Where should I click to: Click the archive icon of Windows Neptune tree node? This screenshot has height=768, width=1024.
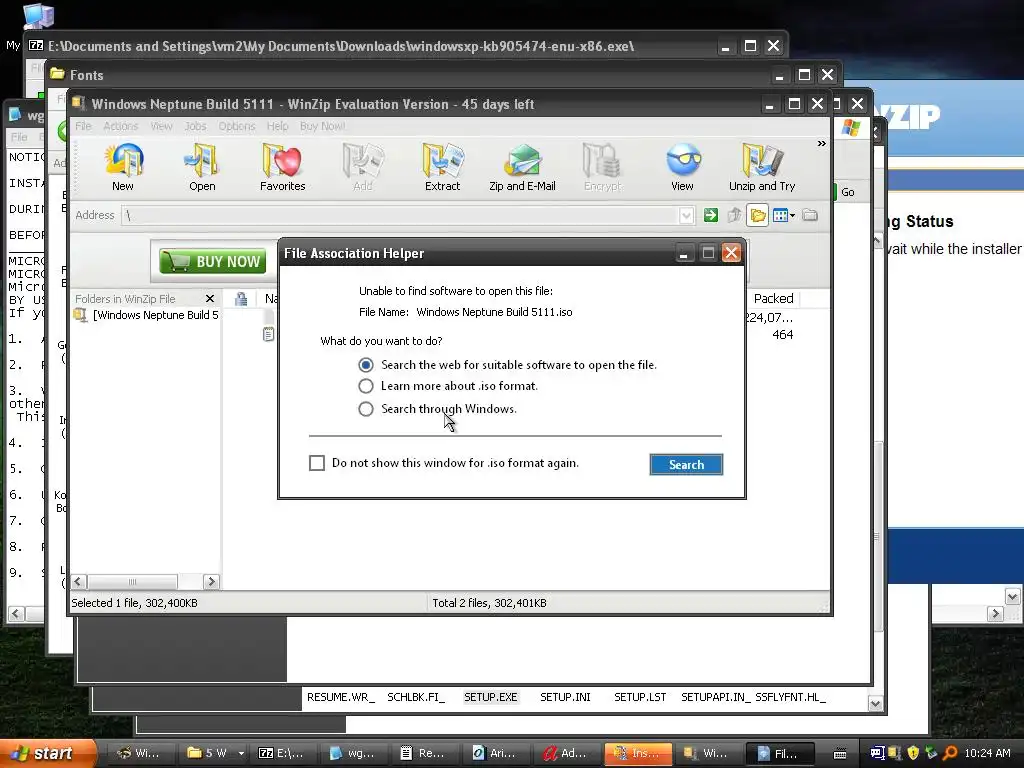(81, 315)
